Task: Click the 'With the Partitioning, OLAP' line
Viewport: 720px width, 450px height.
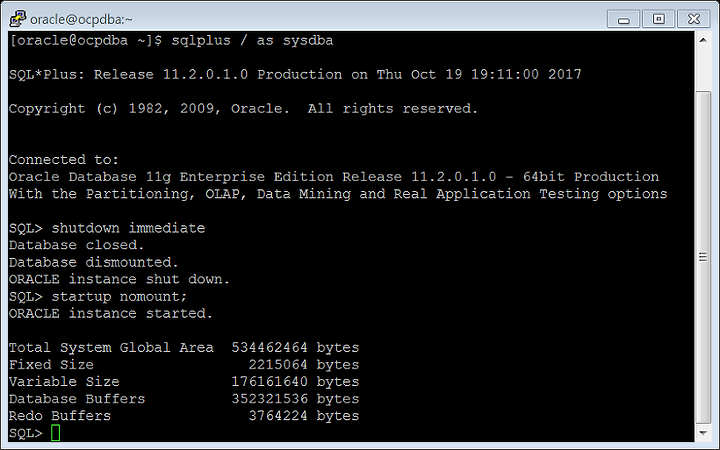Action: (x=338, y=194)
